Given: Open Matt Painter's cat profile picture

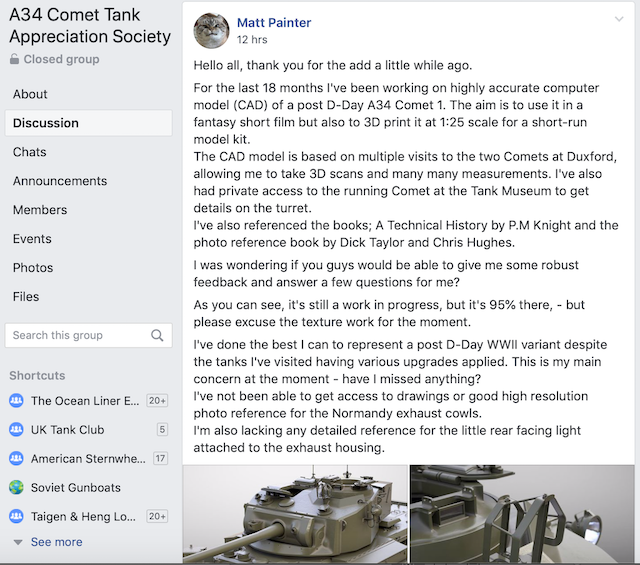Looking at the screenshot, I should 211,30.
